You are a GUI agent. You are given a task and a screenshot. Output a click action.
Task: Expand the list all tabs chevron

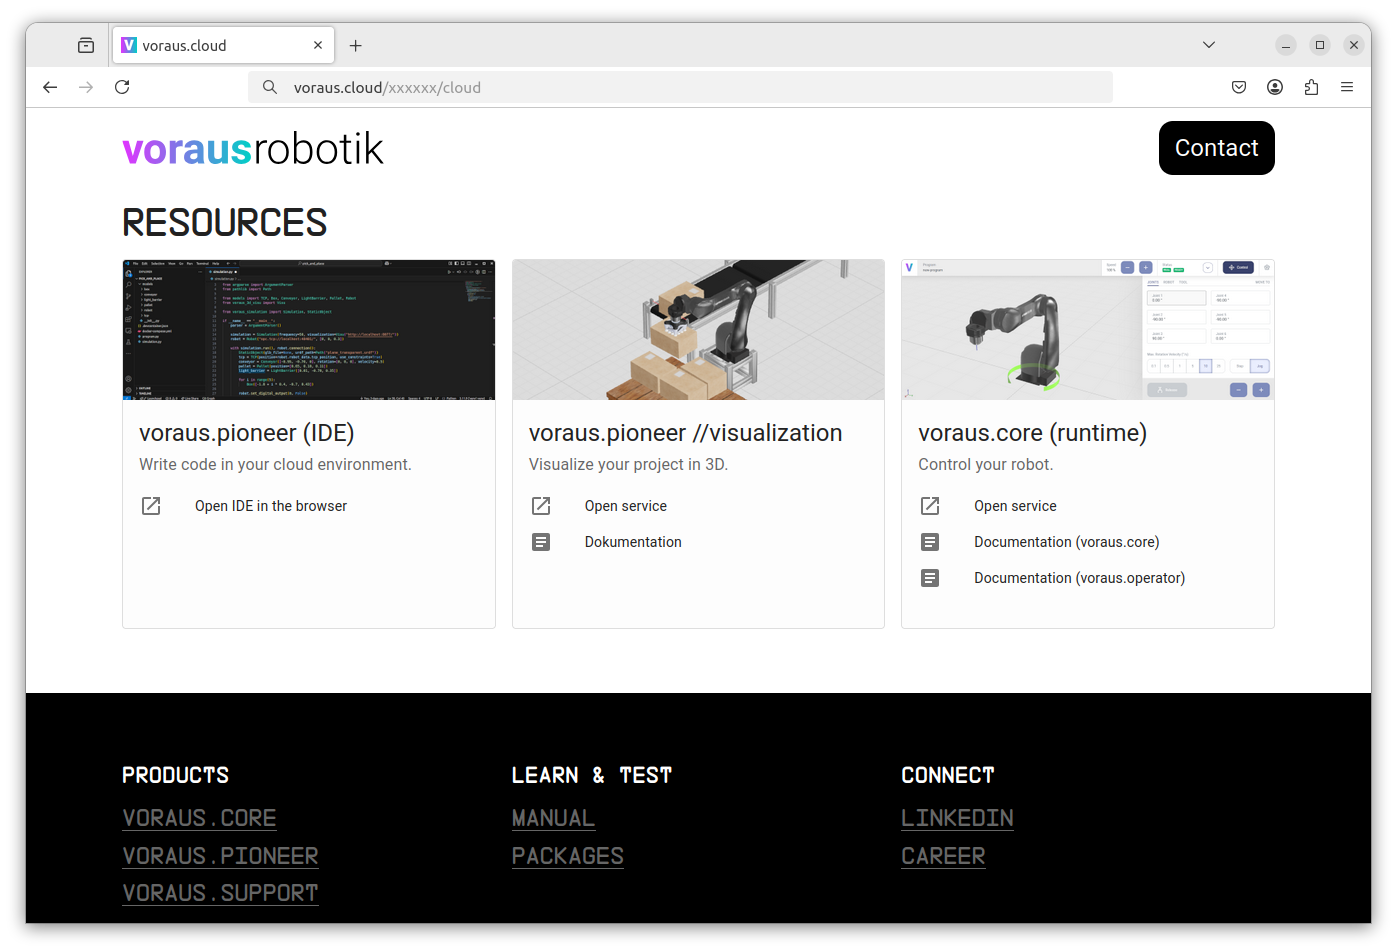pyautogui.click(x=1209, y=45)
